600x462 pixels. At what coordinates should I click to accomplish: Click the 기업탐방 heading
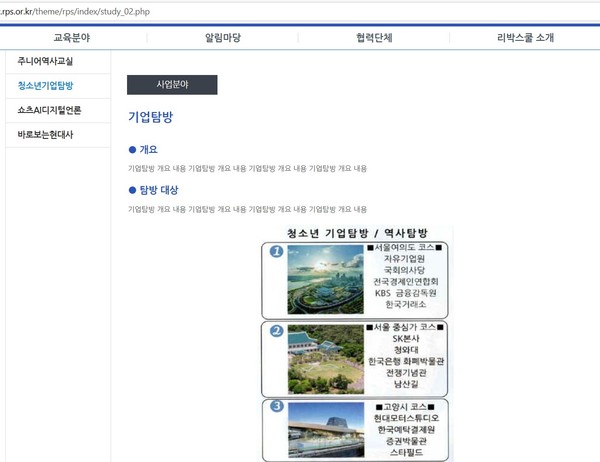[x=150, y=117]
